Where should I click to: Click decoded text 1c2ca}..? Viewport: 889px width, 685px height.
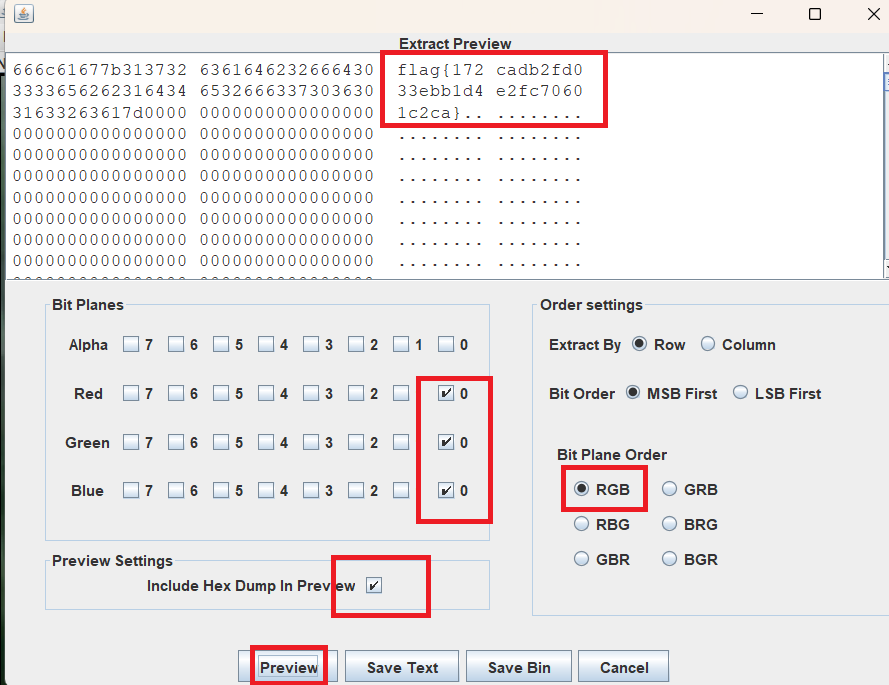pos(429,112)
